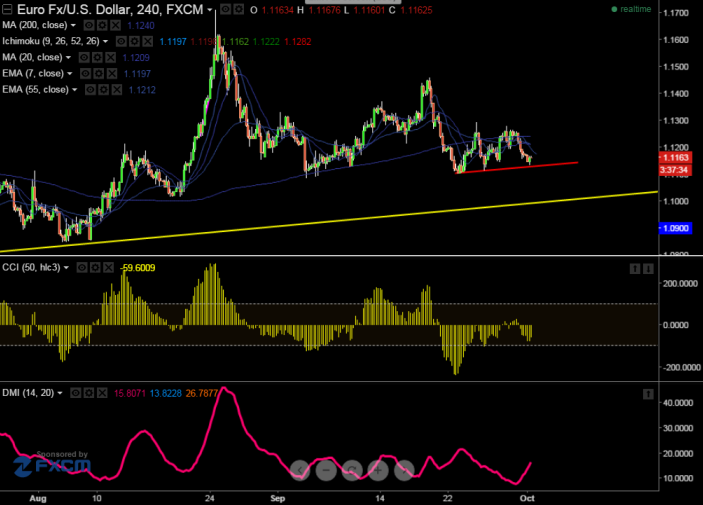Open MA (200, close) settings gear
The height and width of the screenshot is (505, 703).
(x=102, y=25)
